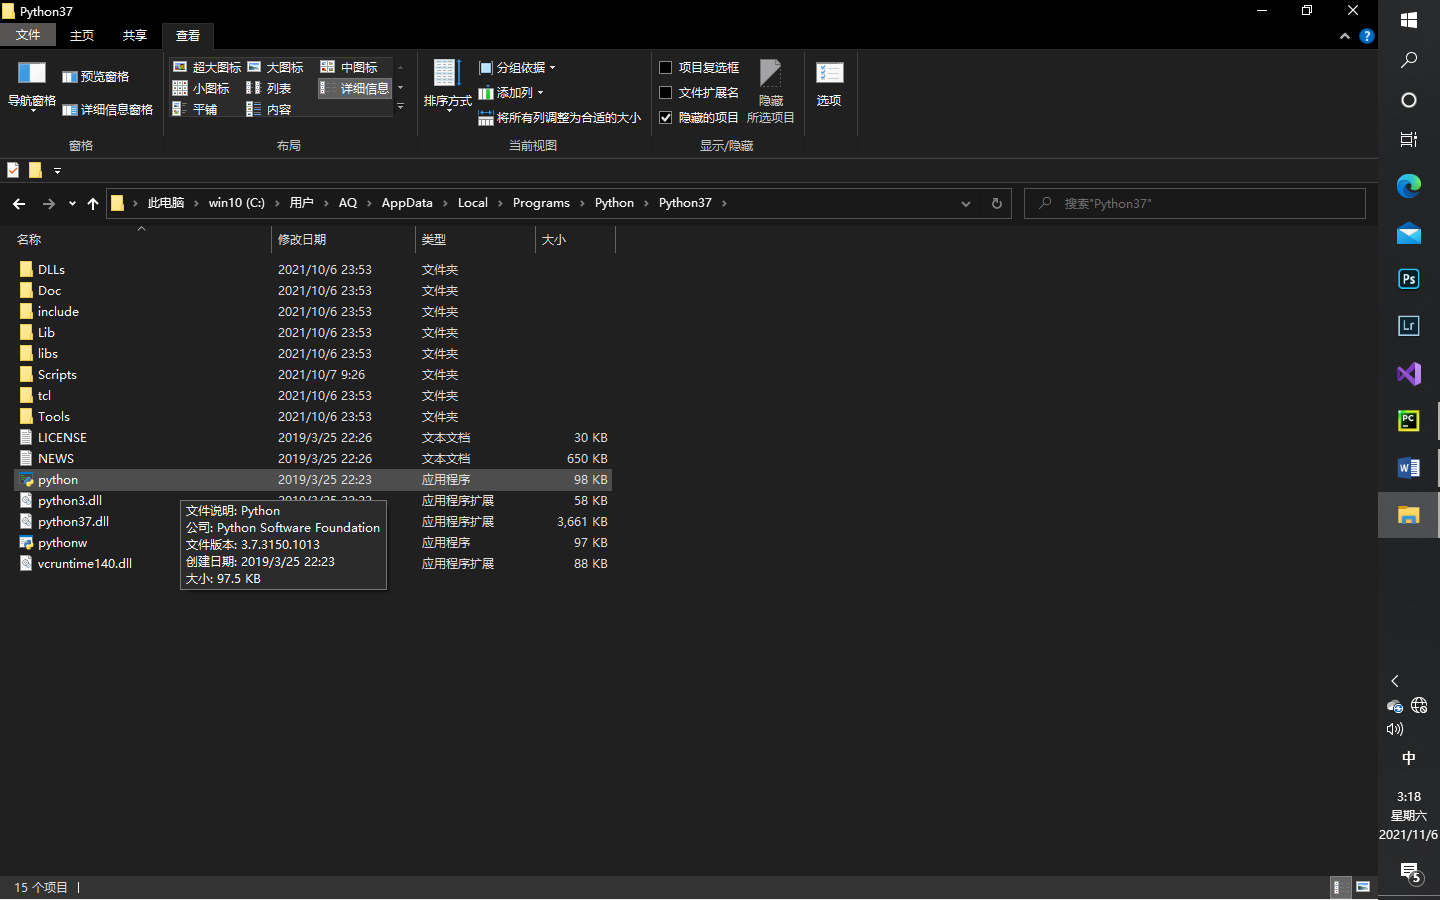Uncheck Hidden items (隐藏的项目)

click(699, 117)
